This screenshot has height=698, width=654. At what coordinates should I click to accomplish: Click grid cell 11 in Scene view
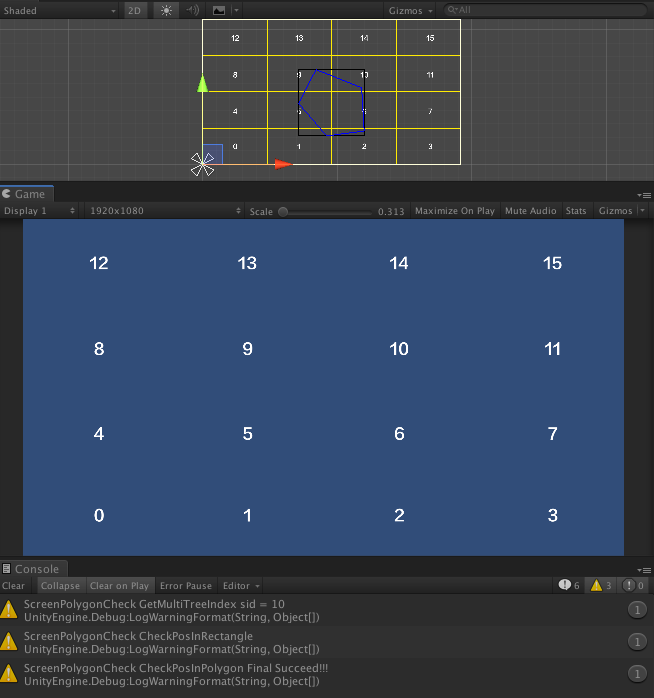coord(429,74)
